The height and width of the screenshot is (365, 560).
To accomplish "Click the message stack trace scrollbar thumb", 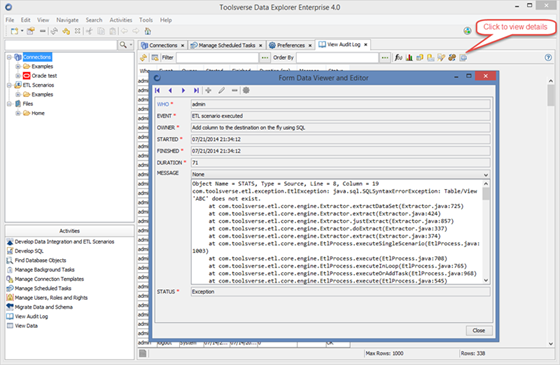I will 486,194.
